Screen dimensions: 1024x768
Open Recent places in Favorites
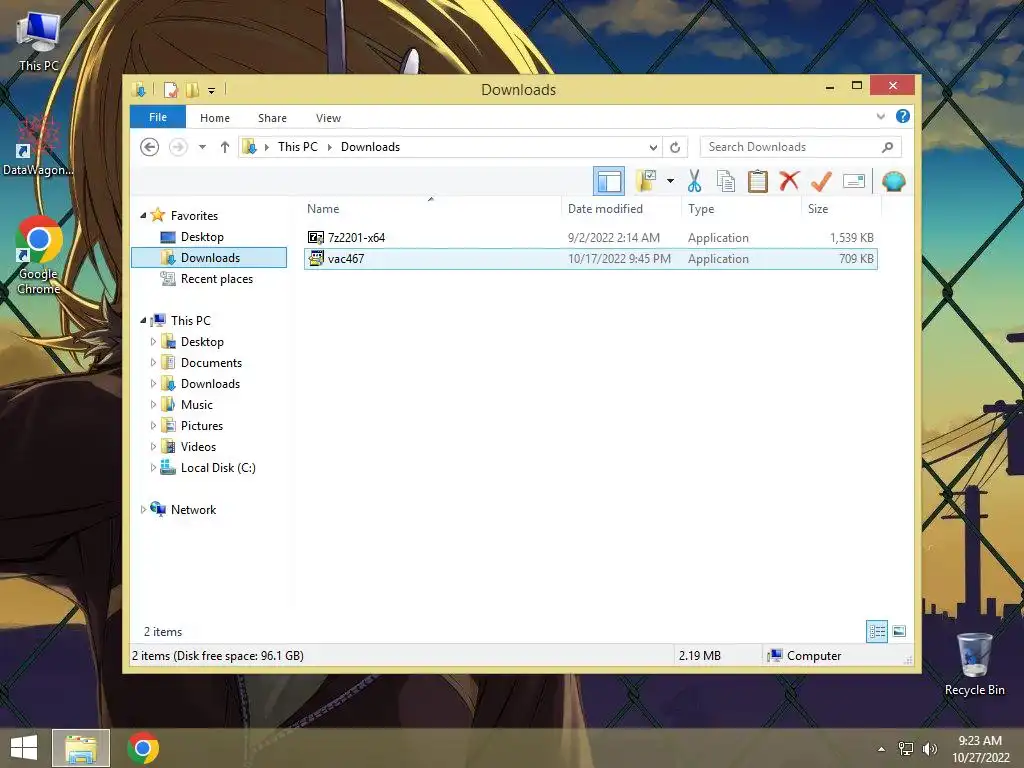click(x=216, y=279)
